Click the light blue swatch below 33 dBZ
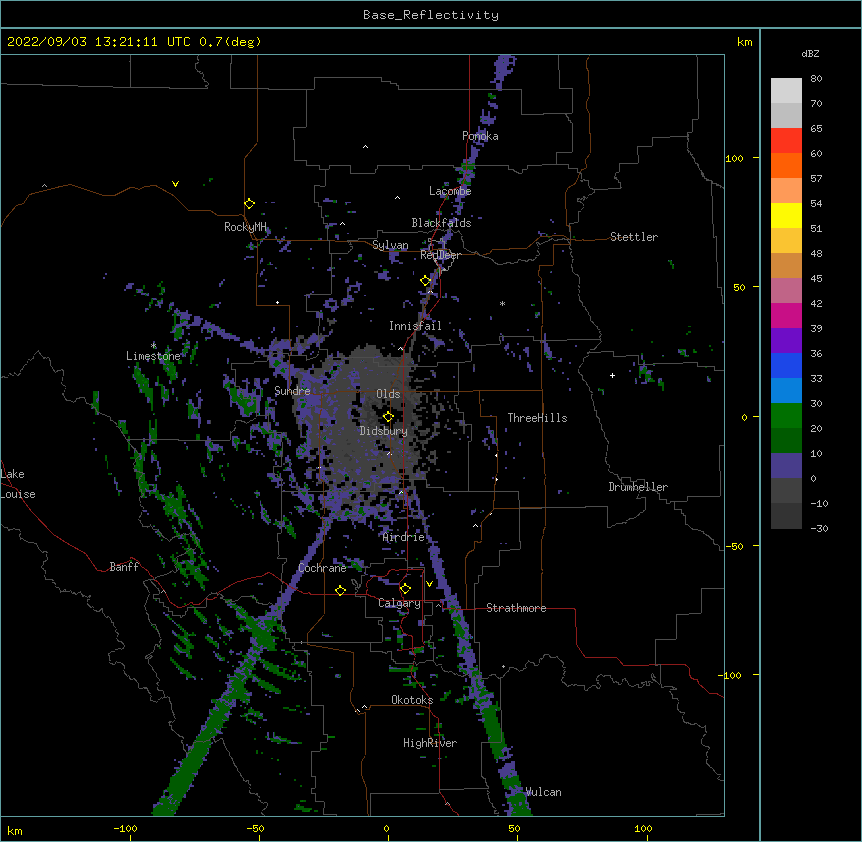862x842 pixels. click(786, 391)
